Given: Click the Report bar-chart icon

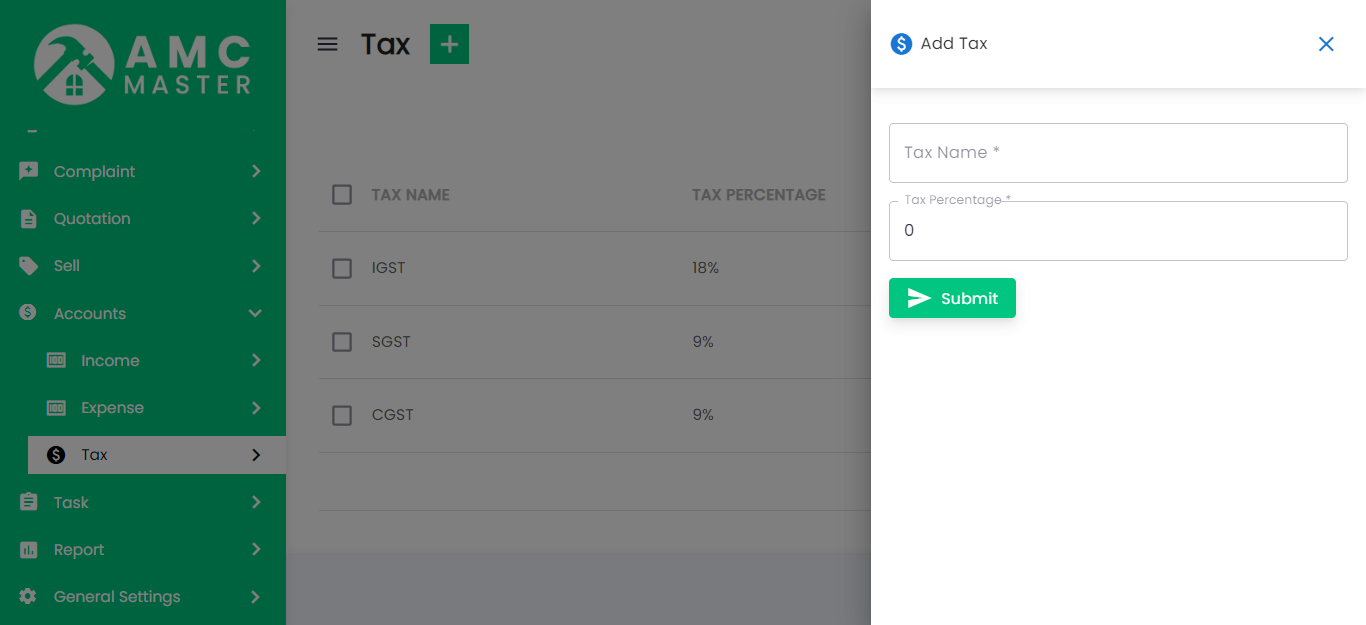Looking at the screenshot, I should pos(29,549).
